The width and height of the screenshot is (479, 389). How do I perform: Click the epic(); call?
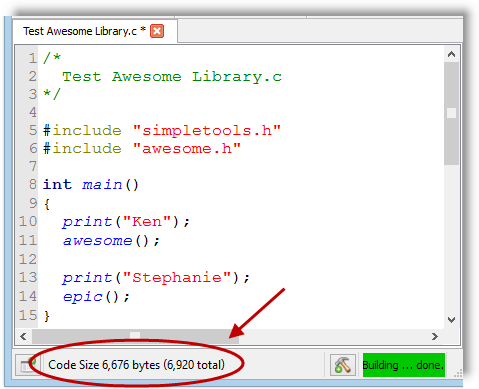96,296
